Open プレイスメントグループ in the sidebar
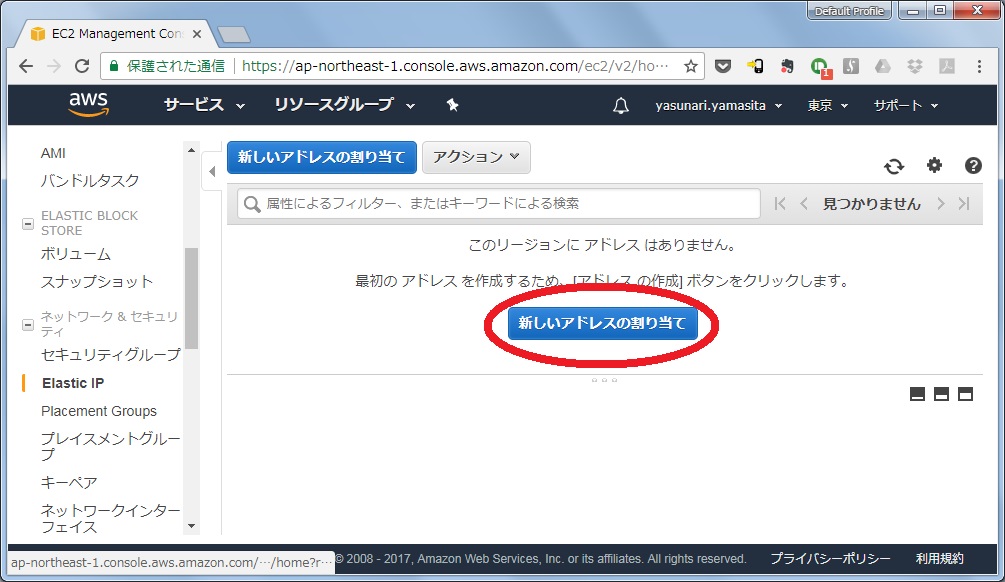 (x=111, y=447)
